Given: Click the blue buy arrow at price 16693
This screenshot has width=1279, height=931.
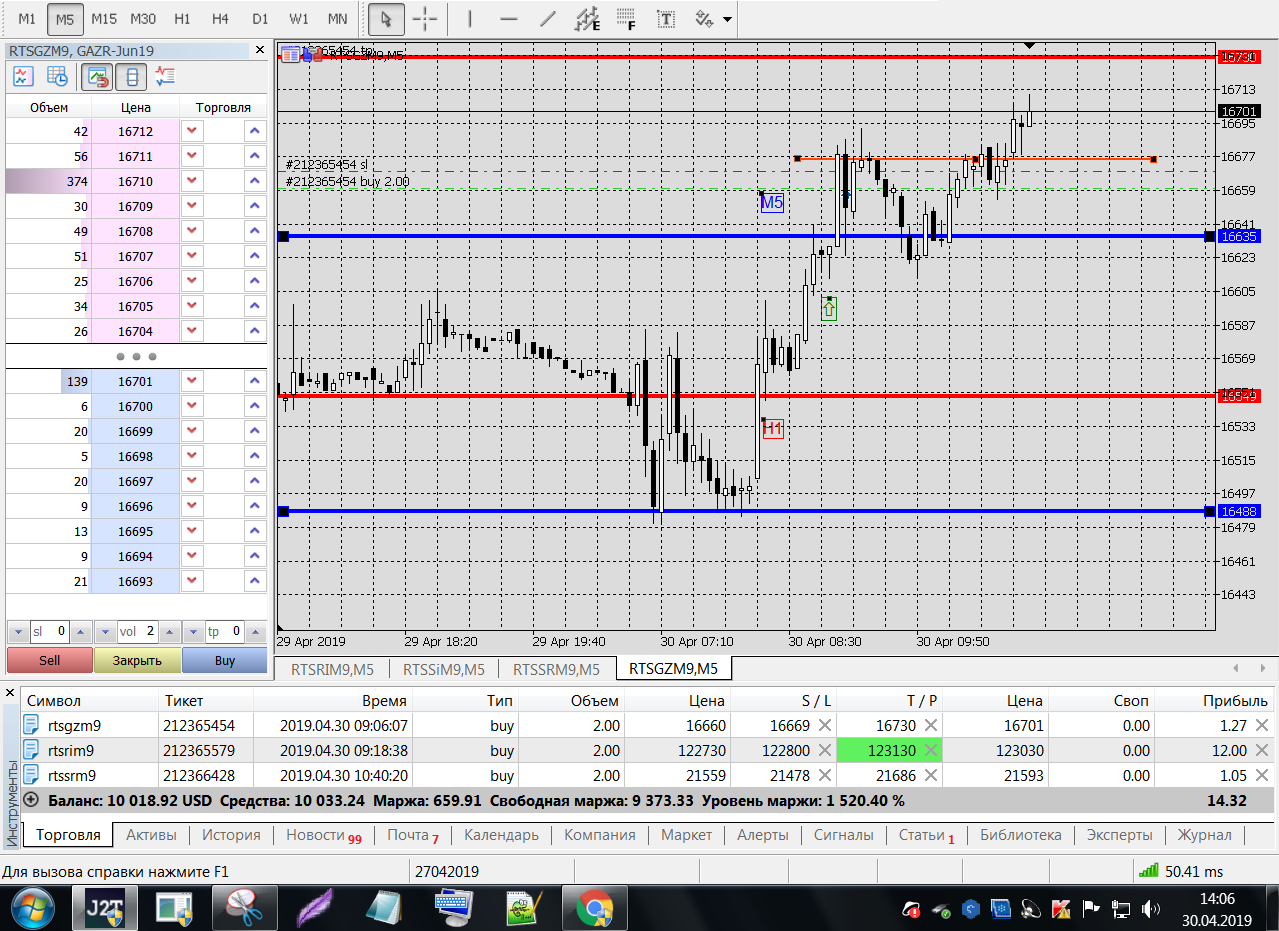Looking at the screenshot, I should pos(256,581).
